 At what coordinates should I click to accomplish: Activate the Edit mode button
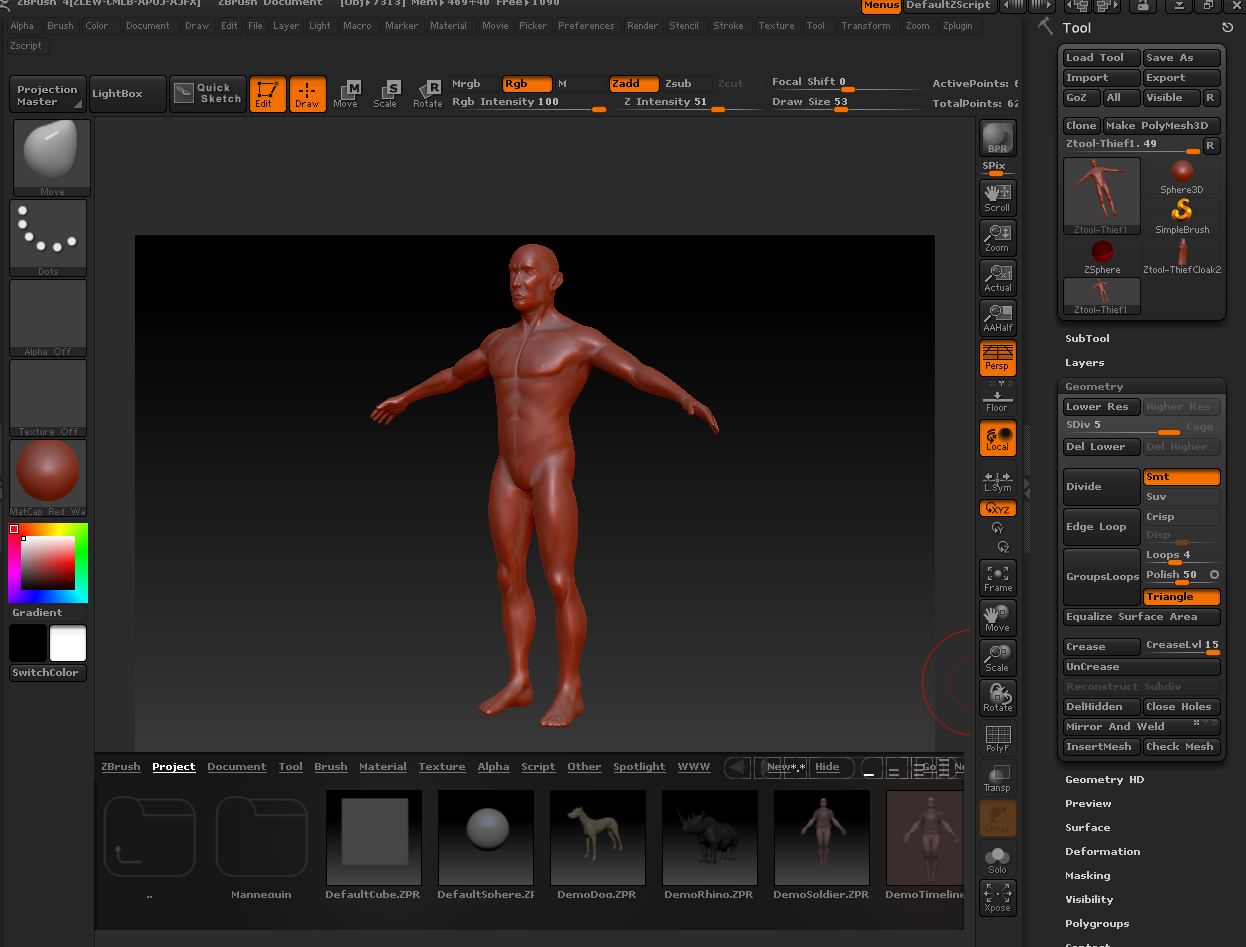click(x=267, y=94)
